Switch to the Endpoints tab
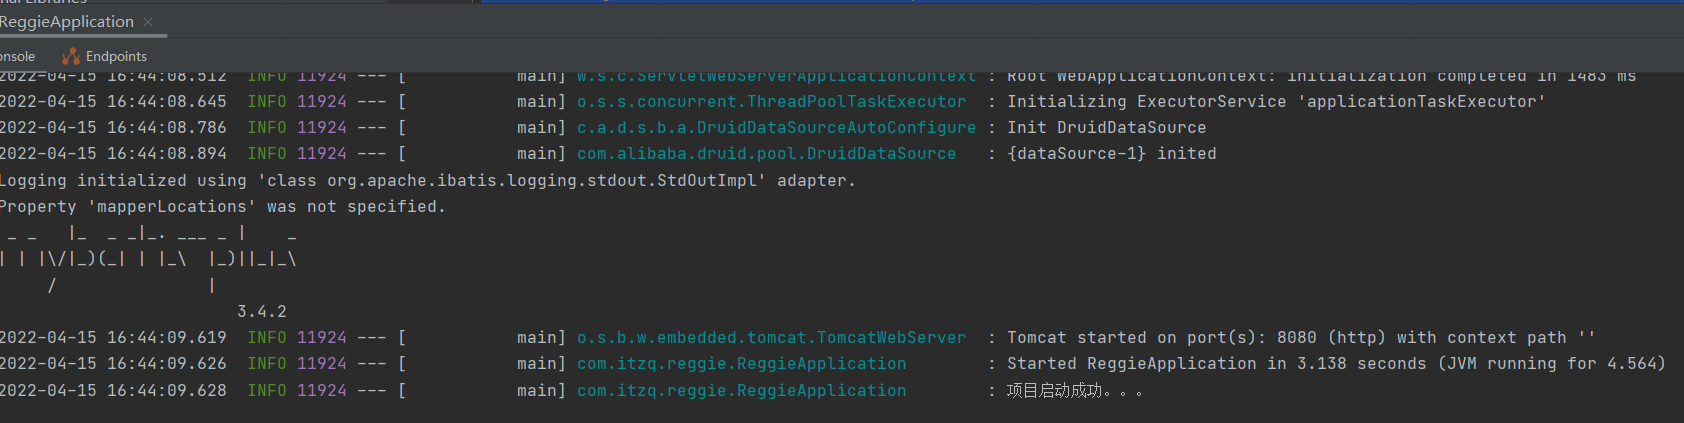This screenshot has height=423, width=1684. coord(104,56)
